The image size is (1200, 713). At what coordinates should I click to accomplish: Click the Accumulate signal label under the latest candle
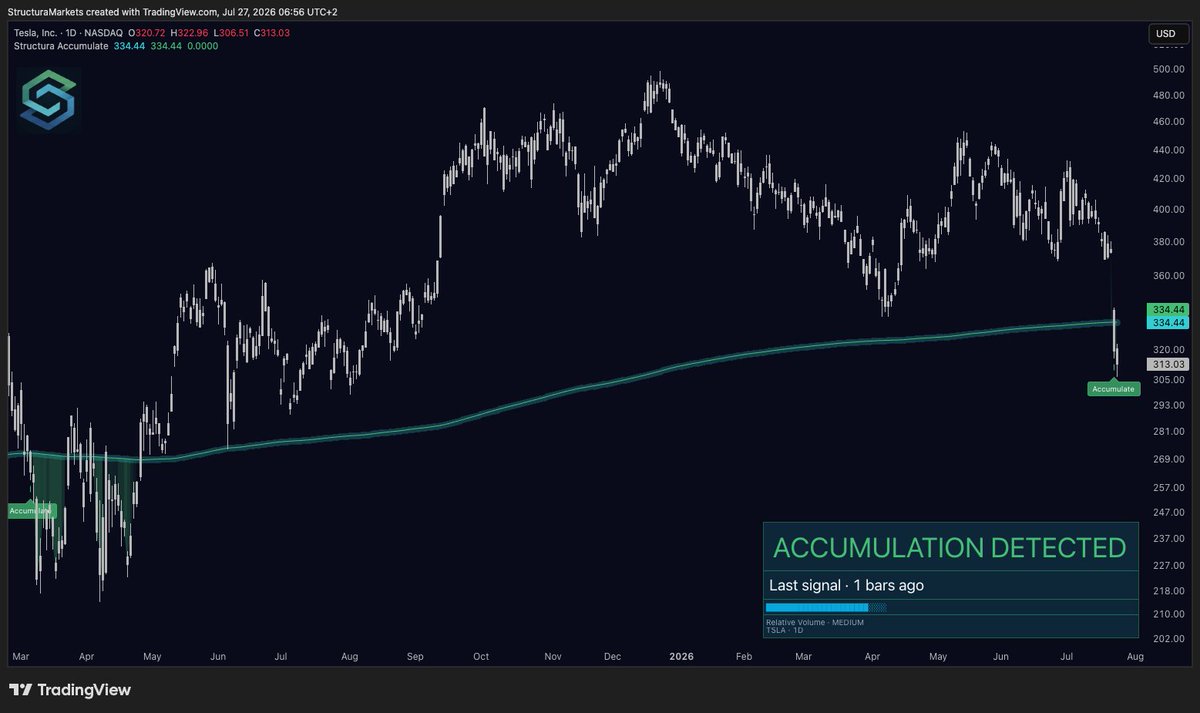point(1113,388)
